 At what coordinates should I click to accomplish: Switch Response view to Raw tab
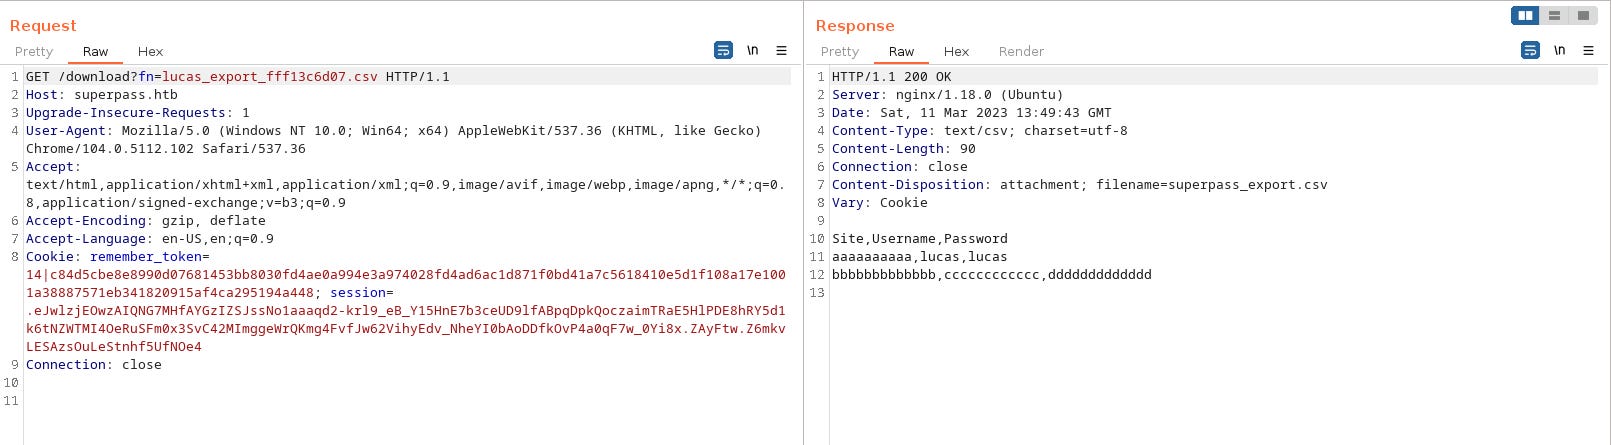901,51
